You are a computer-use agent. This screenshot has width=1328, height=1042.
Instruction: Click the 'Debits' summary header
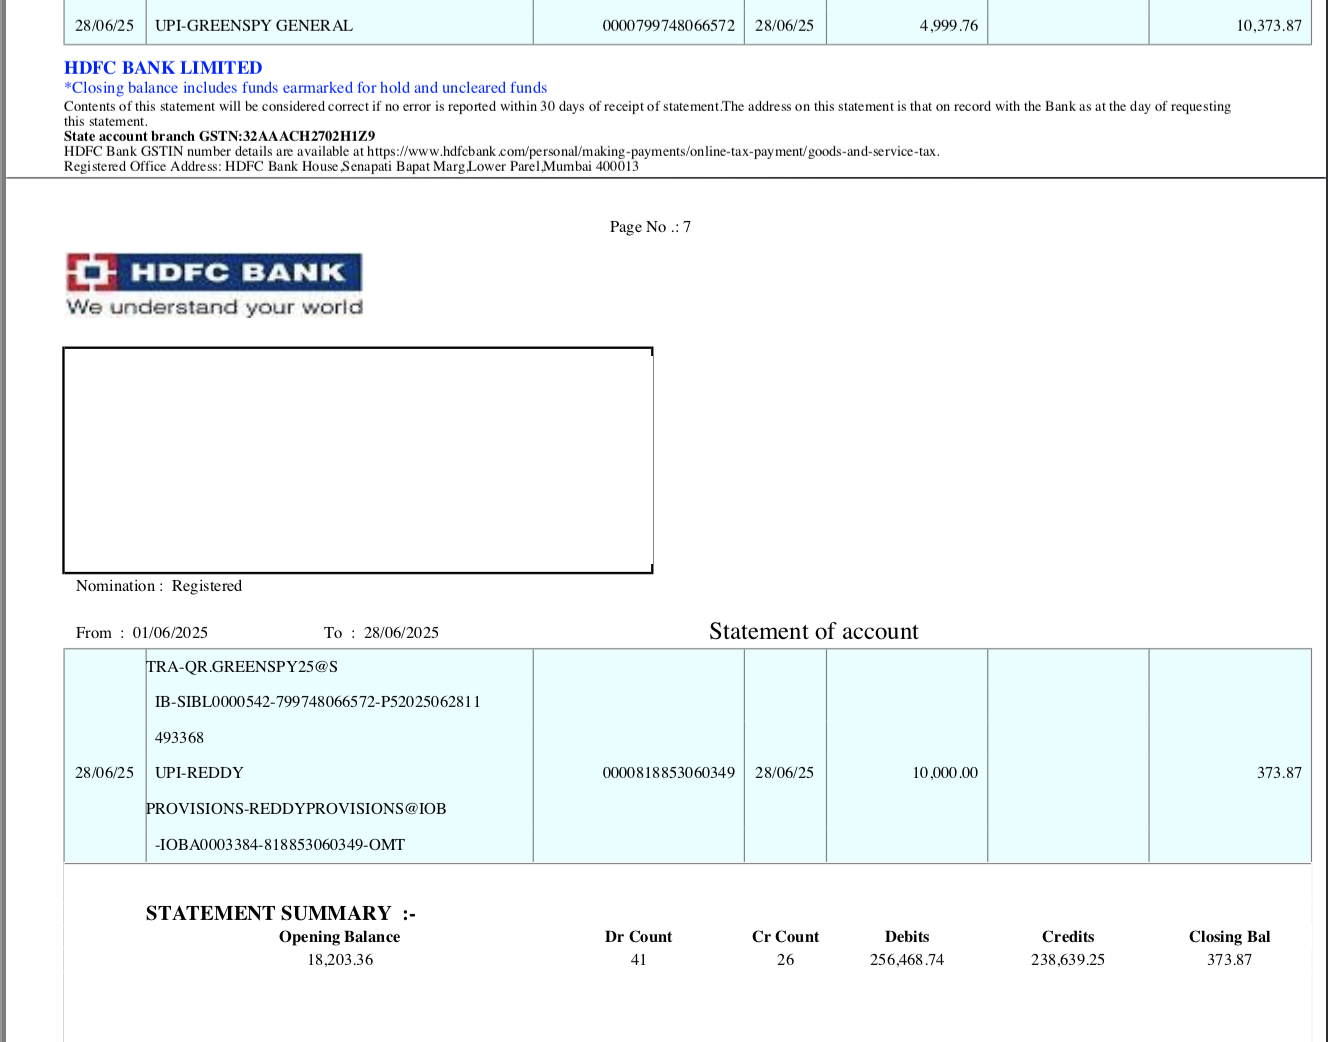tap(907, 937)
